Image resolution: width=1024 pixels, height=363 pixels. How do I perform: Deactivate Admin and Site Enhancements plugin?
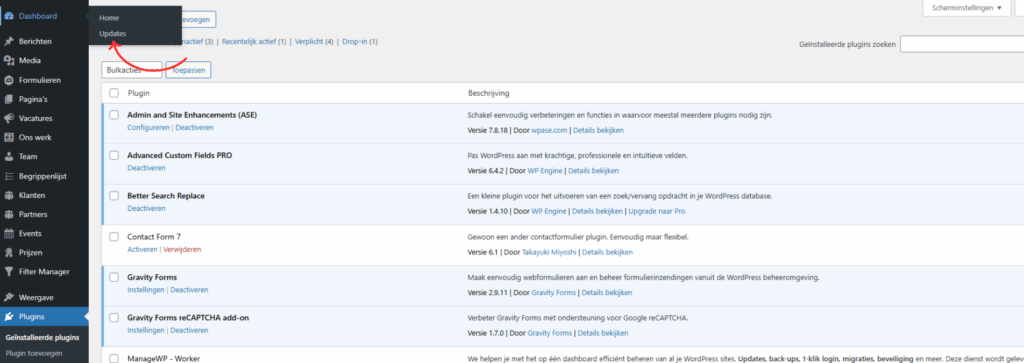194,127
